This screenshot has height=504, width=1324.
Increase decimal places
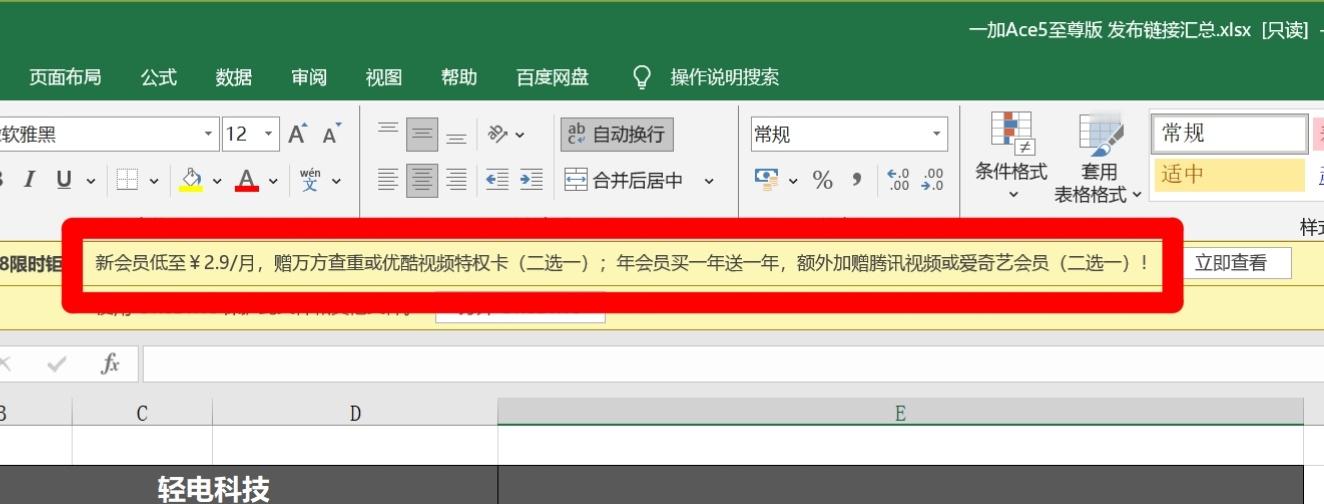click(898, 180)
